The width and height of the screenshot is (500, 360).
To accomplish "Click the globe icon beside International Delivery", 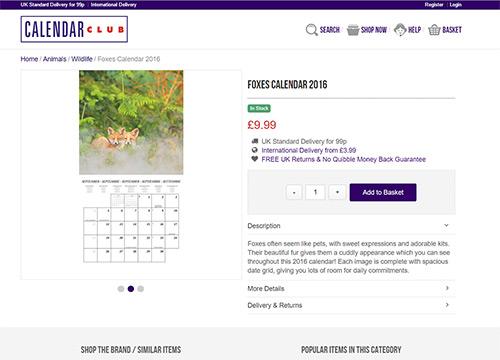I will 255,150.
